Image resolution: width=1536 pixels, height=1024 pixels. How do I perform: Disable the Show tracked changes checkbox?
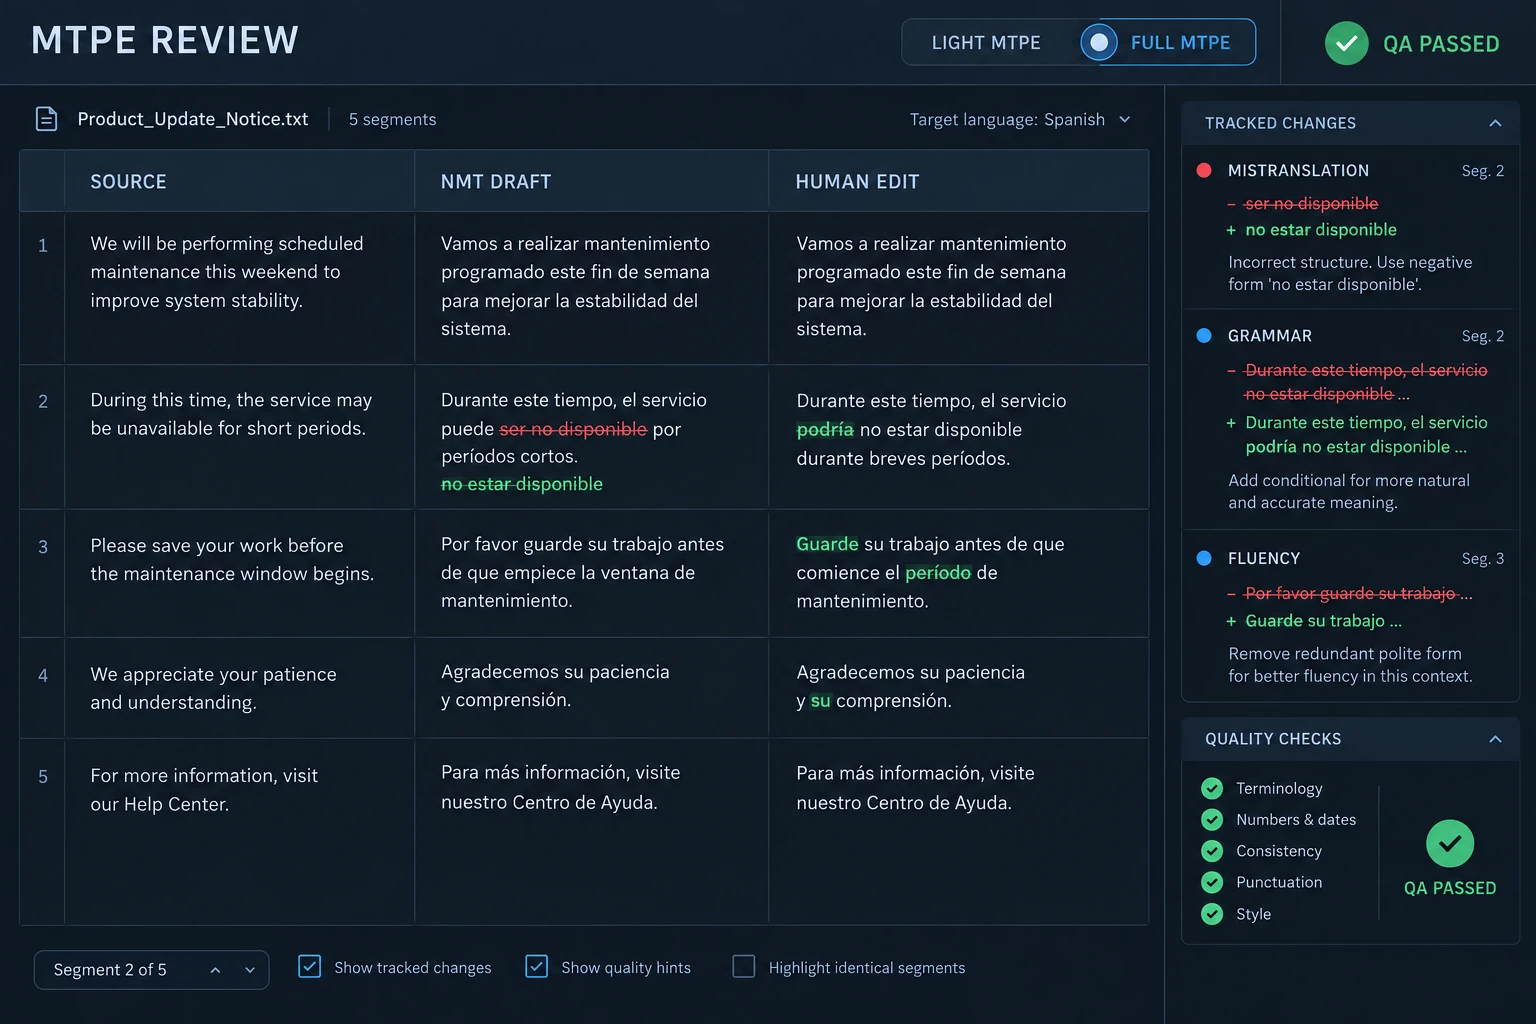(x=310, y=967)
